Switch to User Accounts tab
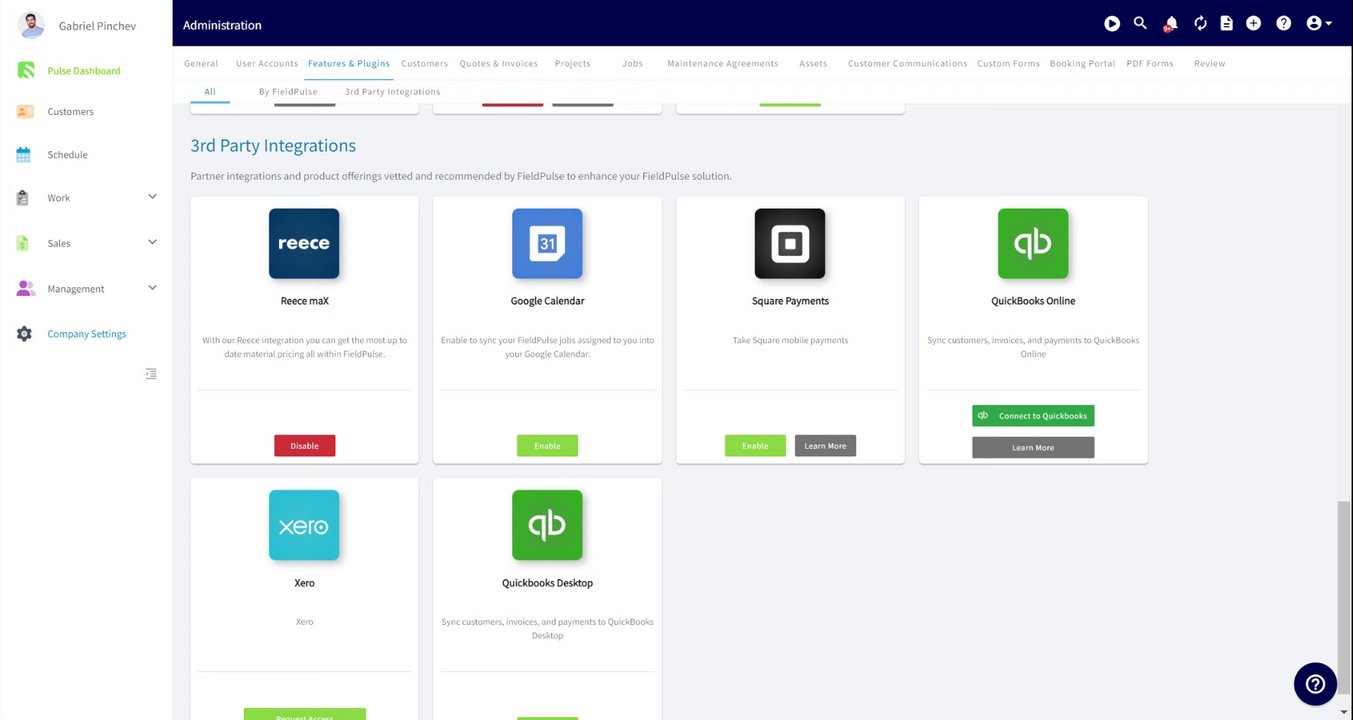1353x720 pixels. tap(267, 63)
